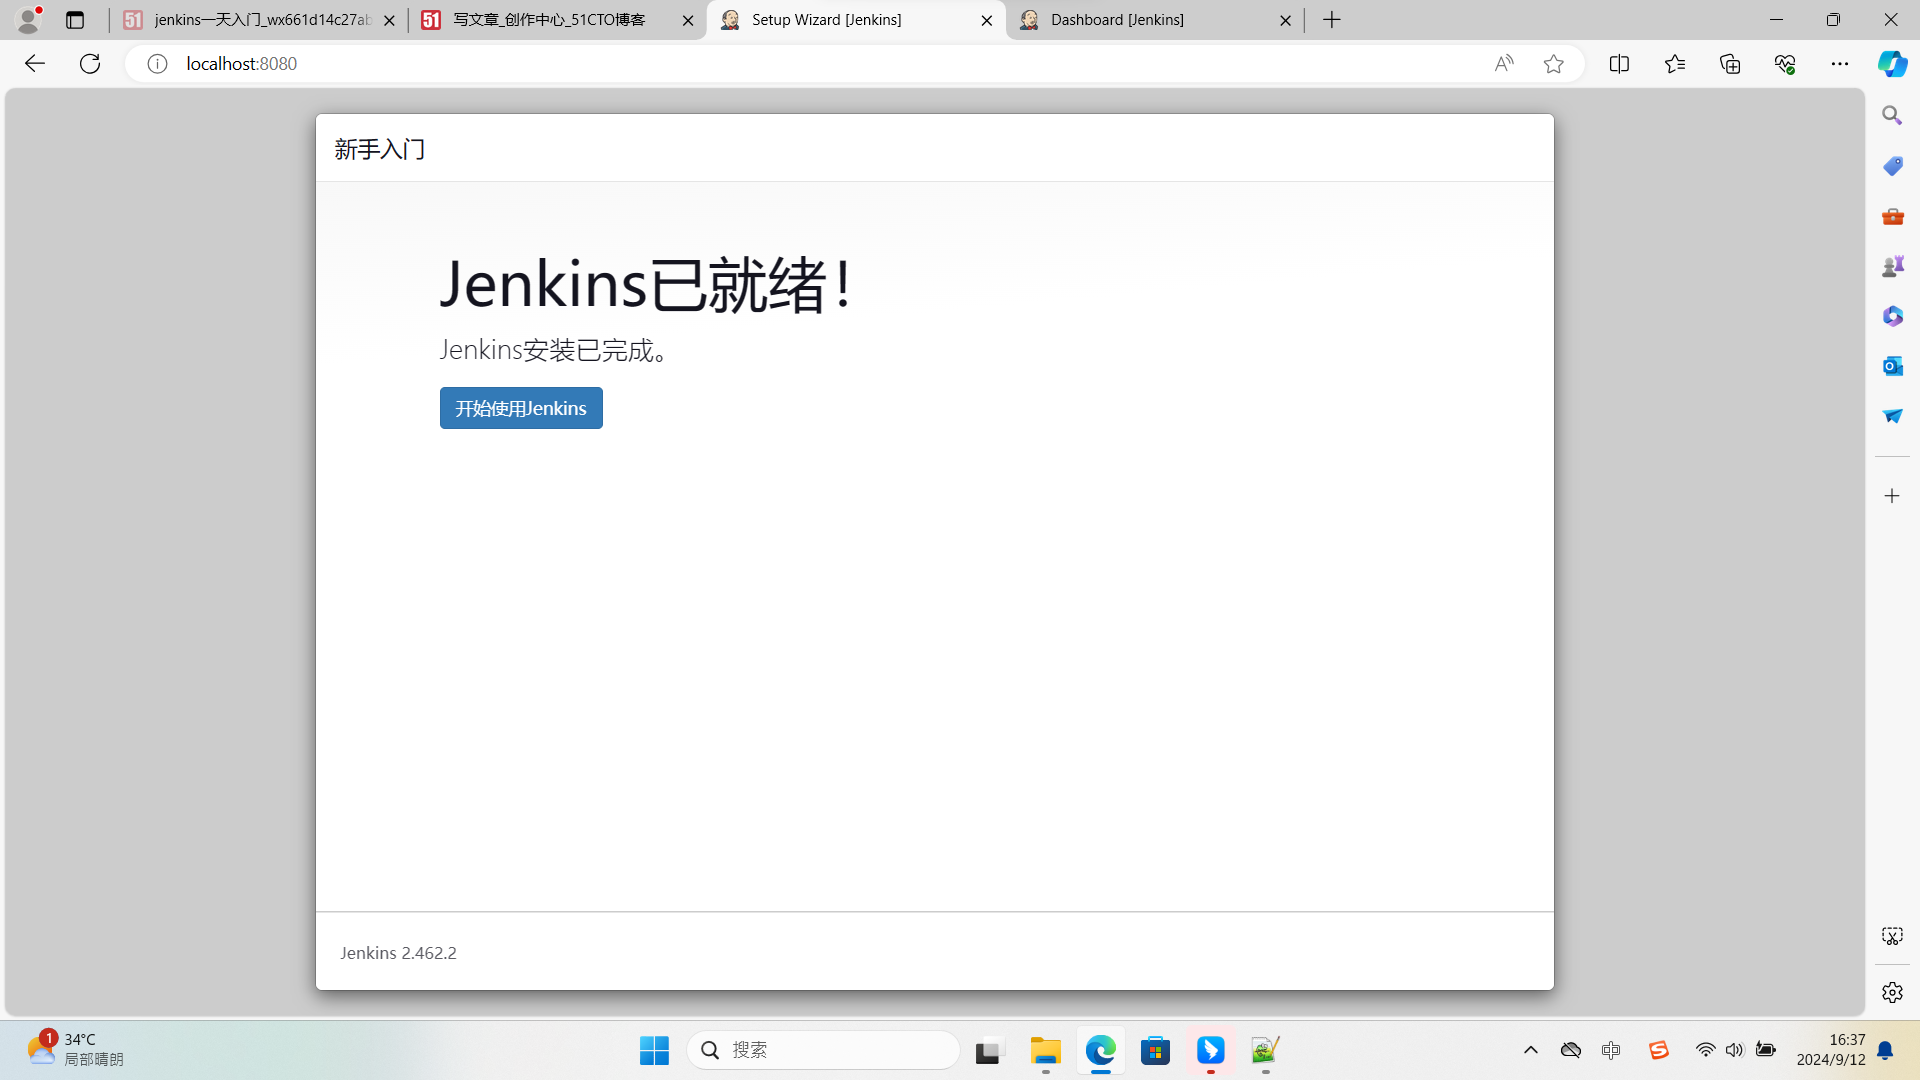Open the sidebar Microsoft 365 icon
Image resolution: width=1920 pixels, height=1080 pixels.
[x=1892, y=316]
